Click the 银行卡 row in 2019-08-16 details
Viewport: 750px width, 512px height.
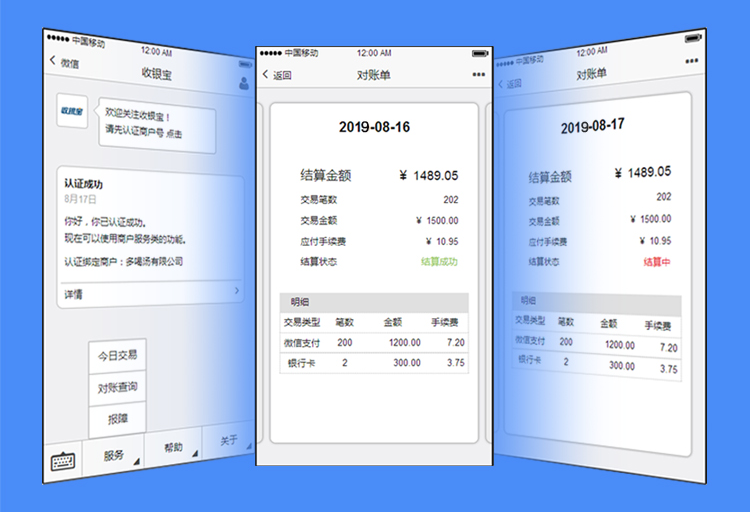tap(374, 363)
